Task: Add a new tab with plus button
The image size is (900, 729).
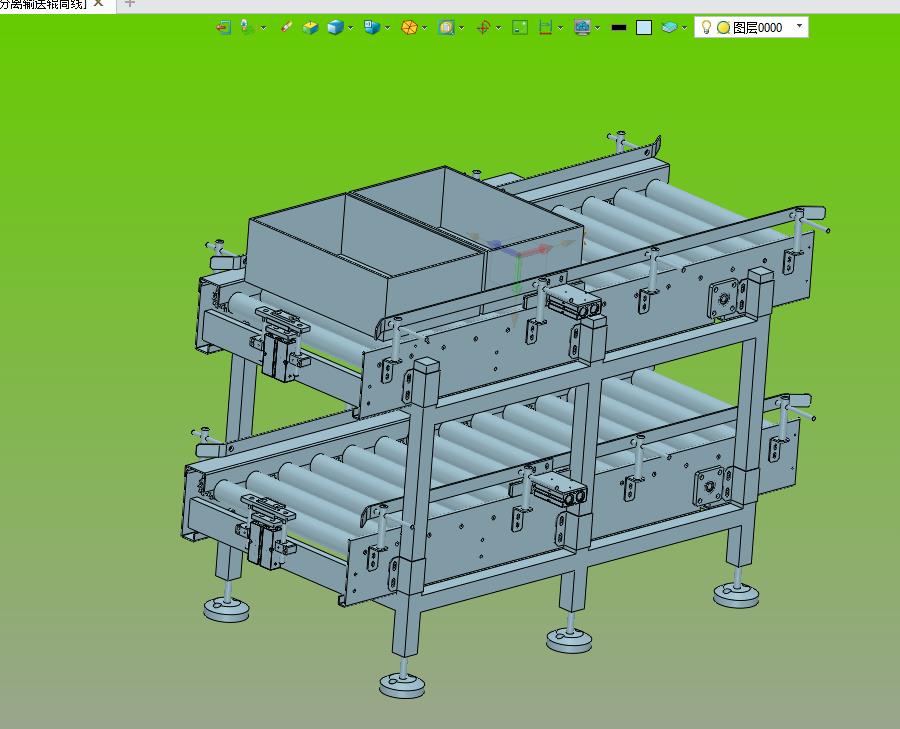Action: [130, 3]
